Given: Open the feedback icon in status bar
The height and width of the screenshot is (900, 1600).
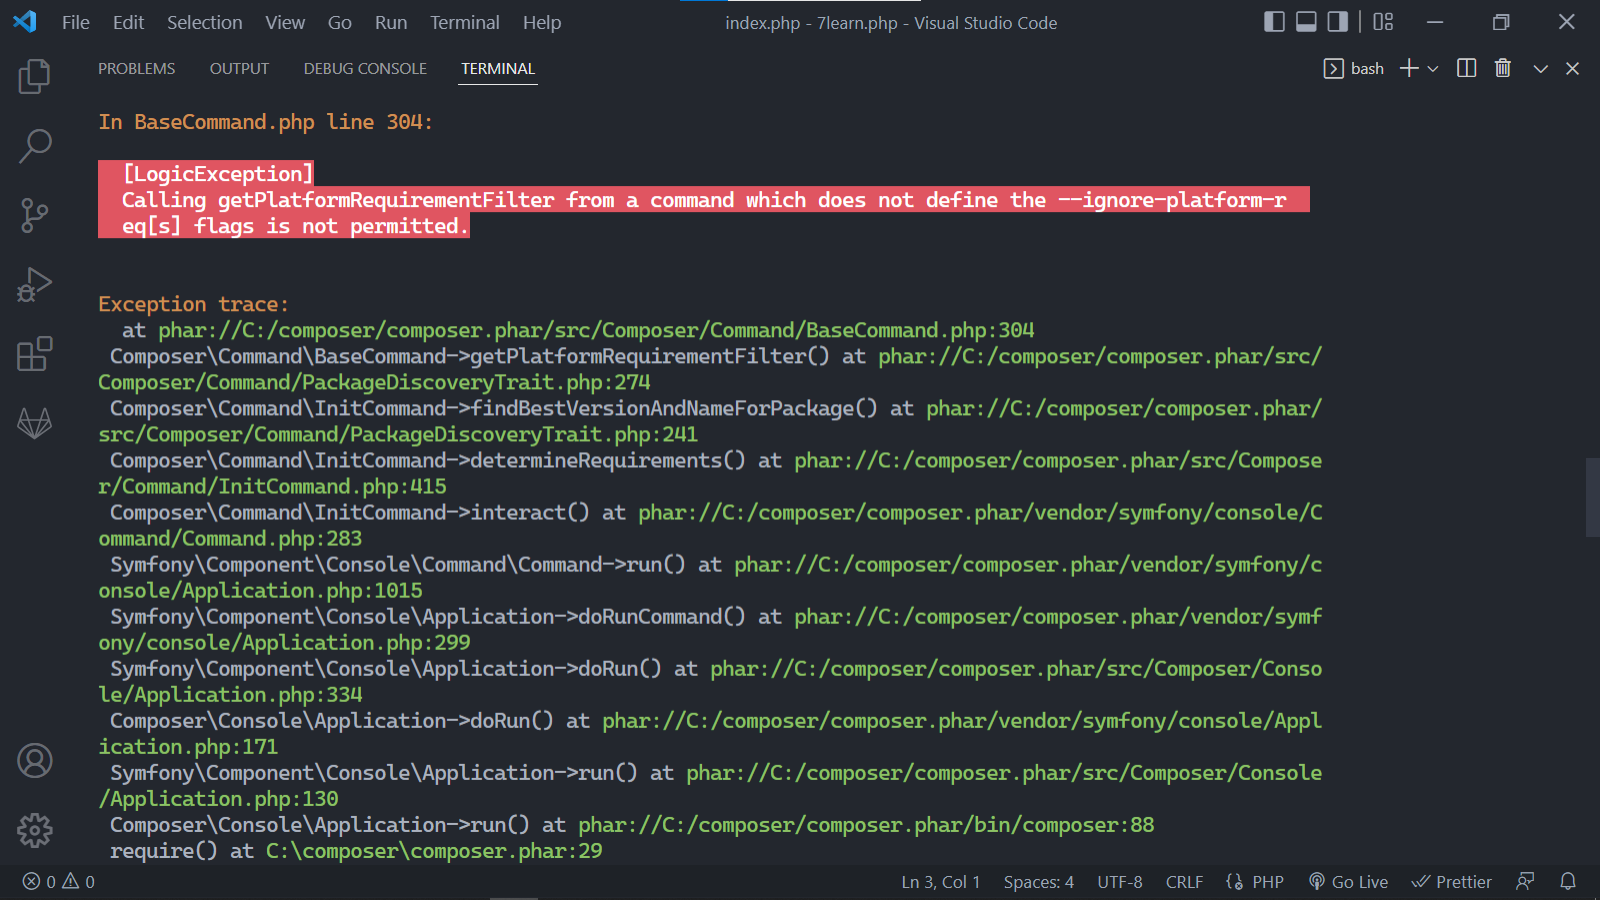Looking at the screenshot, I should click(1525, 882).
